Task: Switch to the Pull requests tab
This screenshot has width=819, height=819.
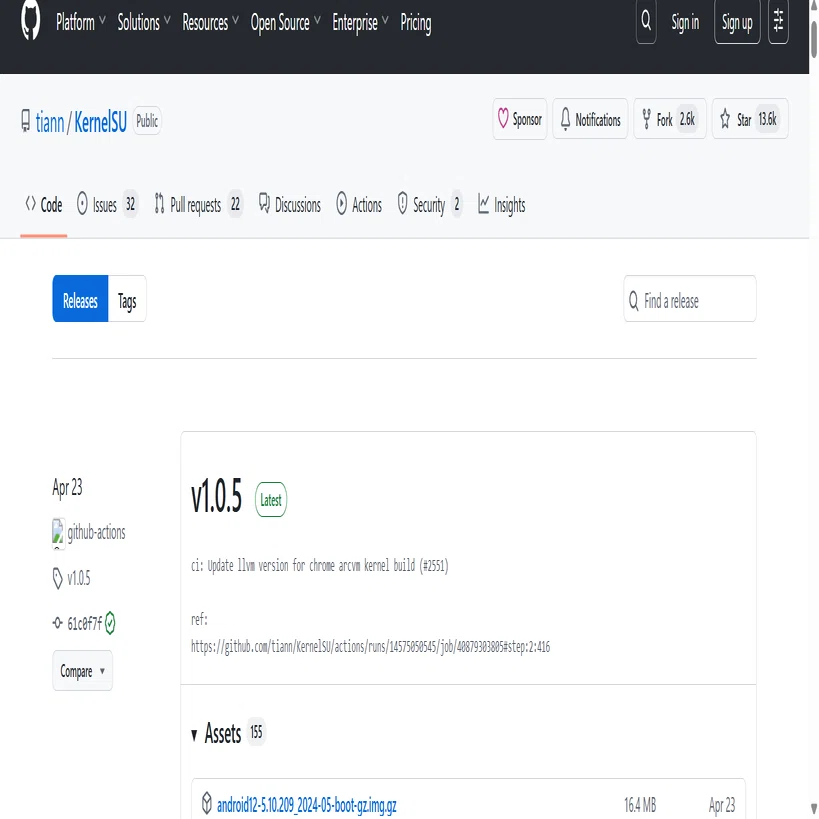Action: pyautogui.click(x=198, y=205)
